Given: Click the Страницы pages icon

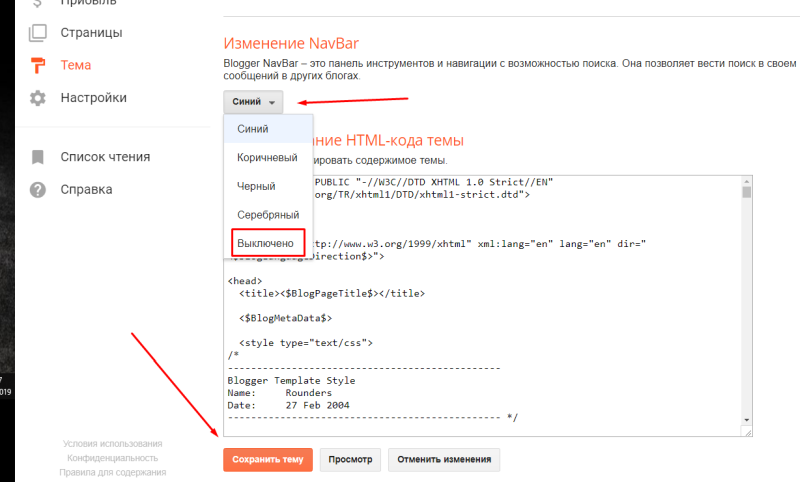Looking at the screenshot, I should tap(38, 33).
